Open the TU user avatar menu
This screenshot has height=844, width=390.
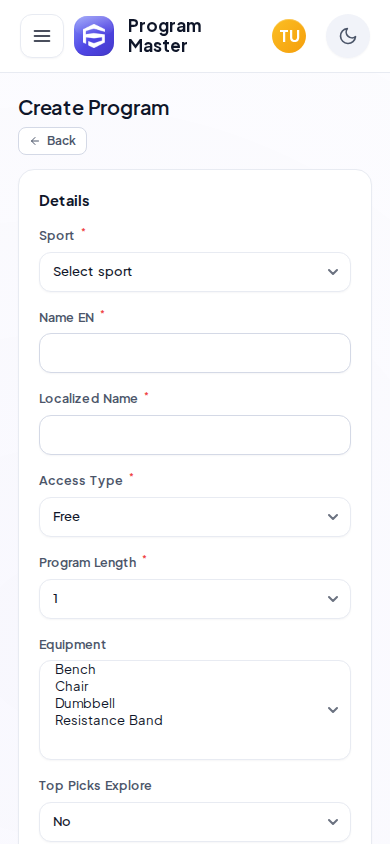tap(289, 36)
